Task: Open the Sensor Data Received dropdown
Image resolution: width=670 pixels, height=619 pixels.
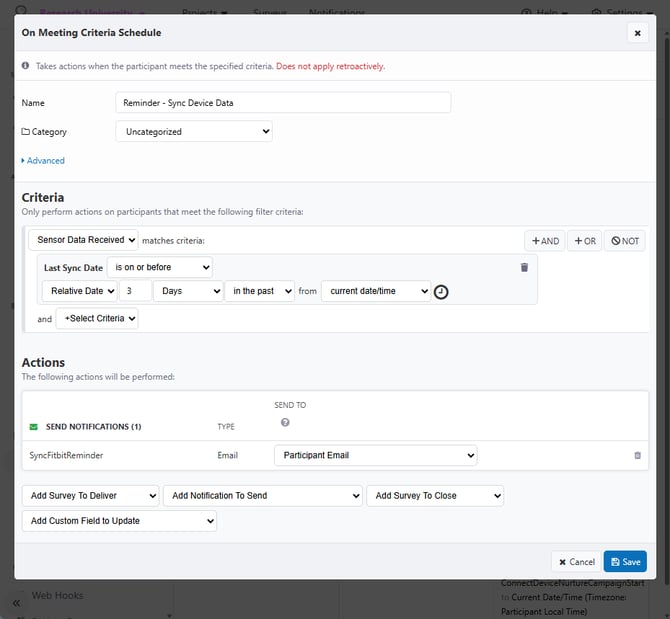Action: click(x=83, y=240)
